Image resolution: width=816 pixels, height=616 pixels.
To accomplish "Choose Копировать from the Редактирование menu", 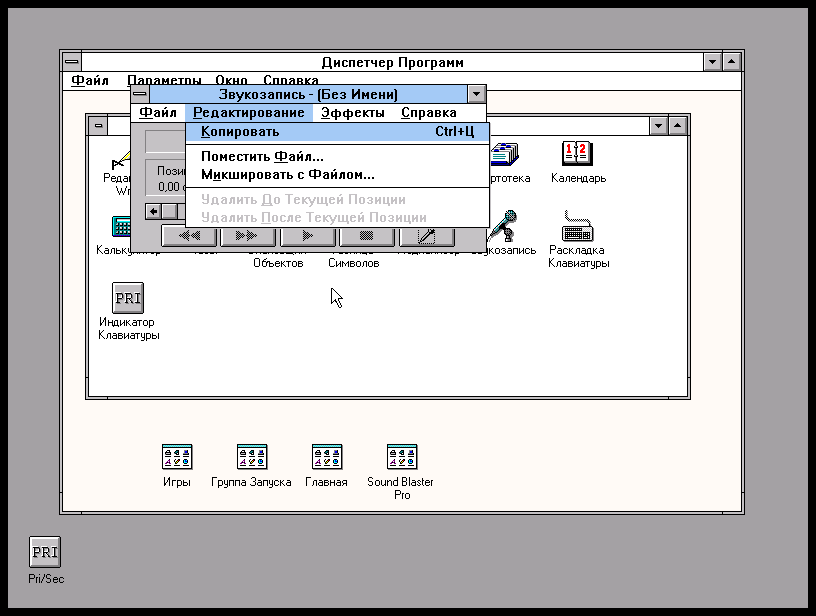I will click(x=240, y=132).
